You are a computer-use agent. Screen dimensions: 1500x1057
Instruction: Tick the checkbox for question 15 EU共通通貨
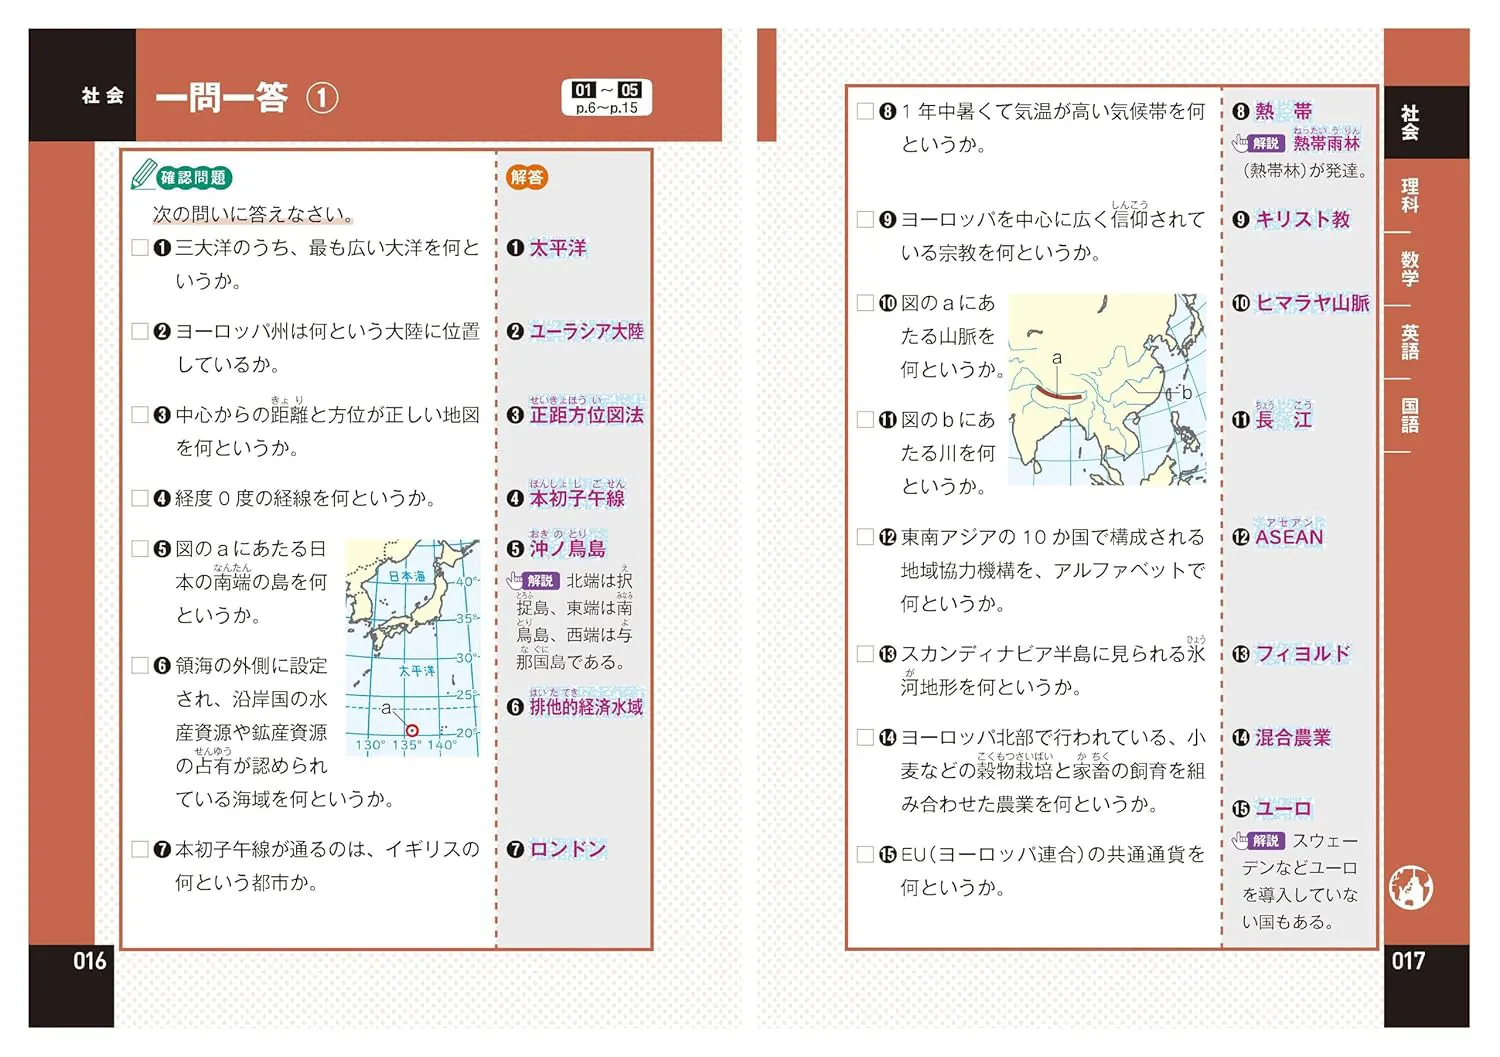(866, 854)
